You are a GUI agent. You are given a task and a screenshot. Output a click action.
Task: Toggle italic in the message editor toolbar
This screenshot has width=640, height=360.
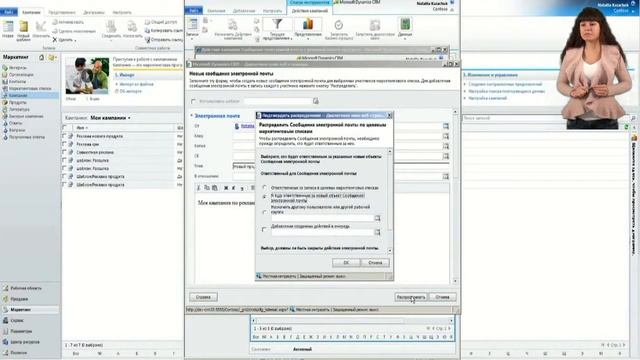[233, 188]
